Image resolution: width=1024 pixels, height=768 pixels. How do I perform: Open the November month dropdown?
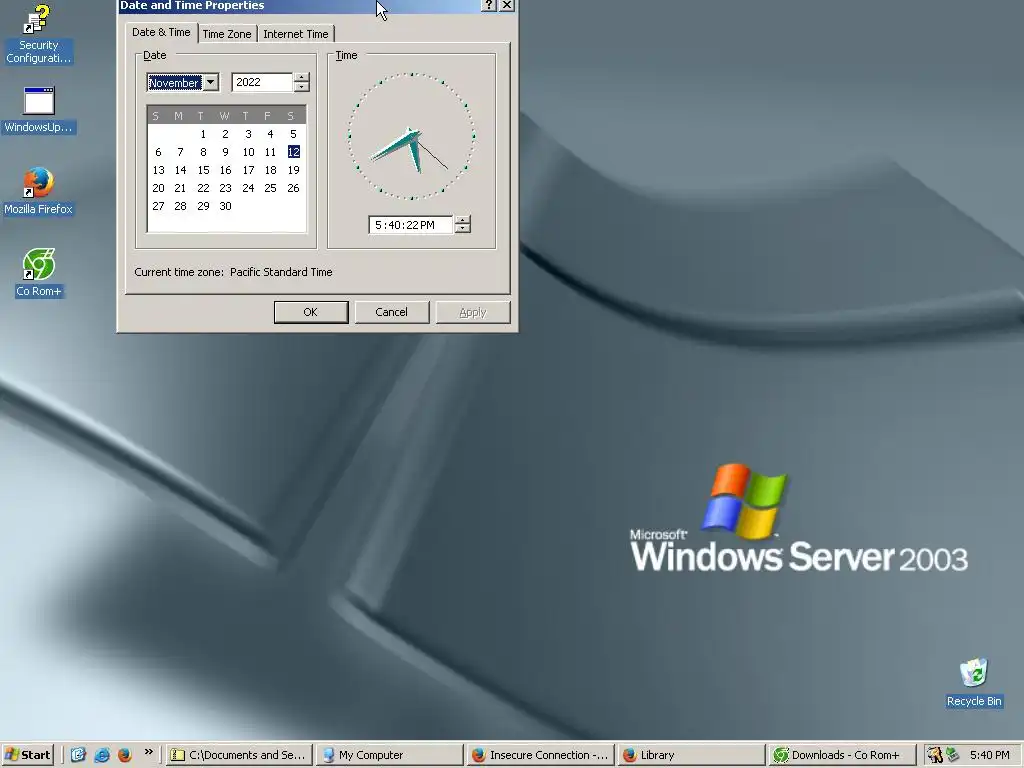tap(210, 82)
